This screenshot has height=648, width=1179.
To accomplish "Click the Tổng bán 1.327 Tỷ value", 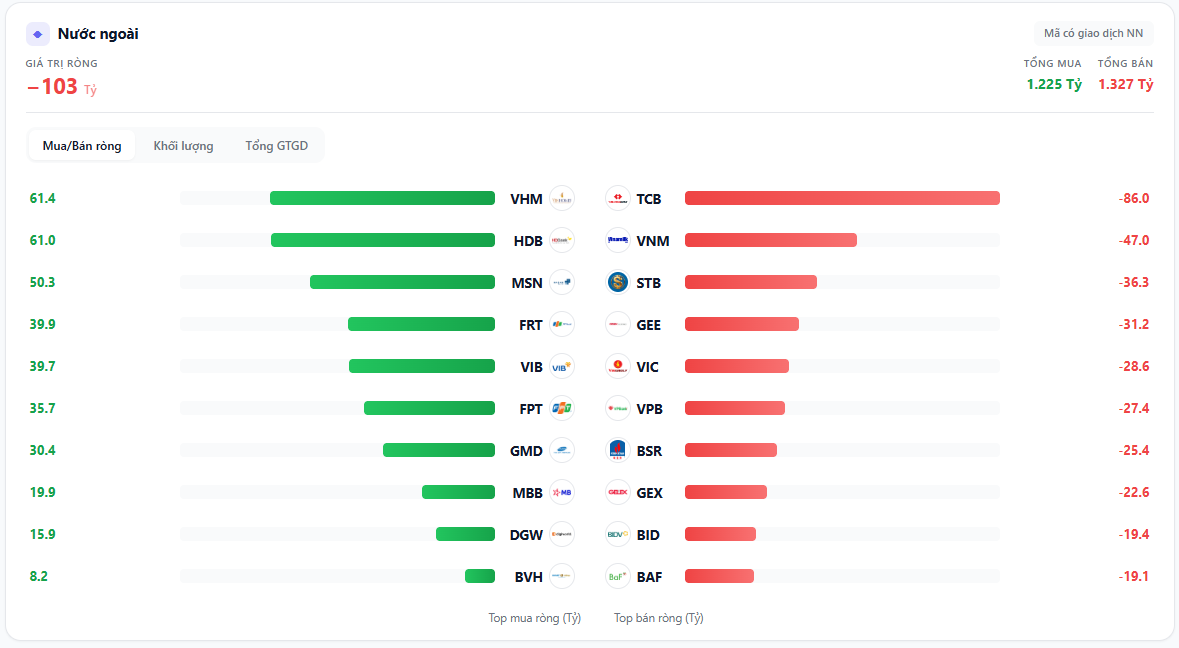I will [1126, 84].
